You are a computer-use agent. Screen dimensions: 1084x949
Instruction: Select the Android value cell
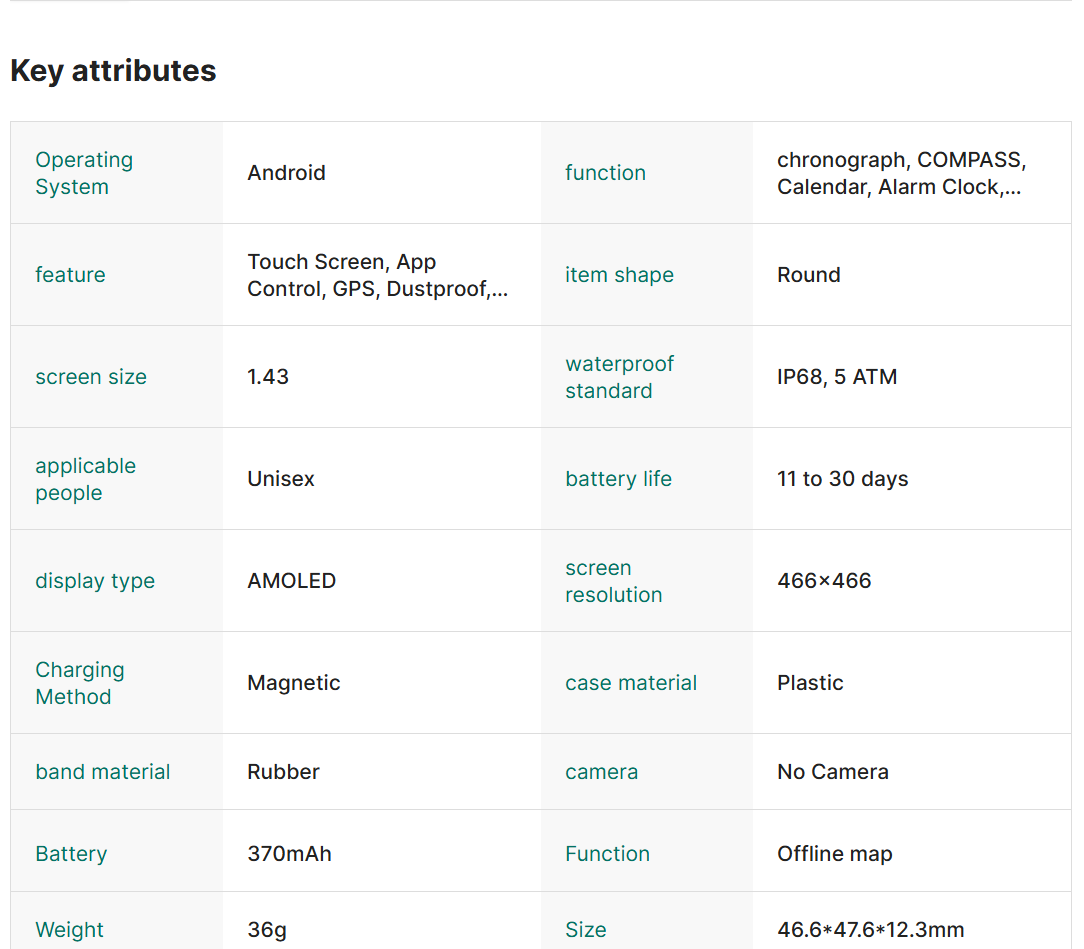(x=286, y=173)
